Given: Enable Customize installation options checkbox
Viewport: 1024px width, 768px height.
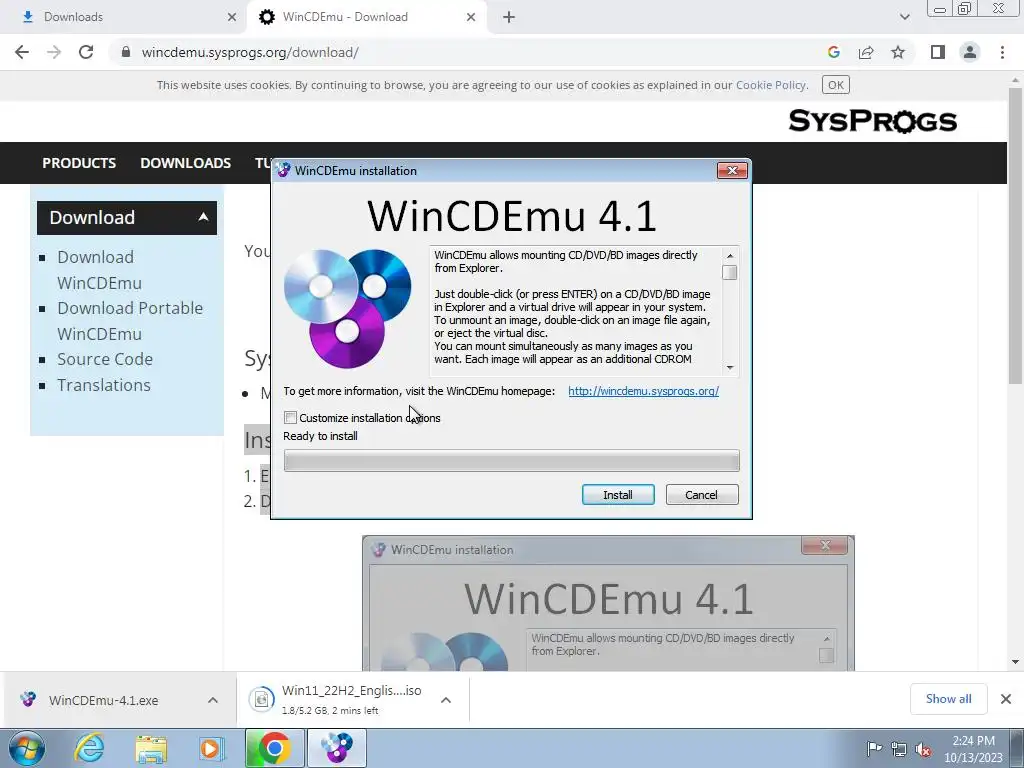Looking at the screenshot, I should pos(291,417).
